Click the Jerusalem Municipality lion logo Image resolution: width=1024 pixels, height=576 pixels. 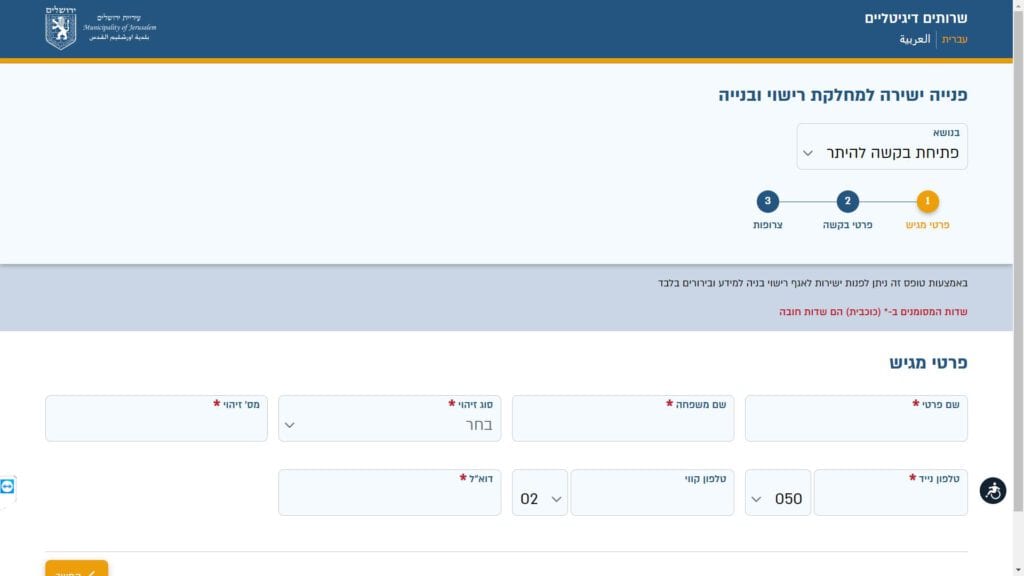(61, 28)
